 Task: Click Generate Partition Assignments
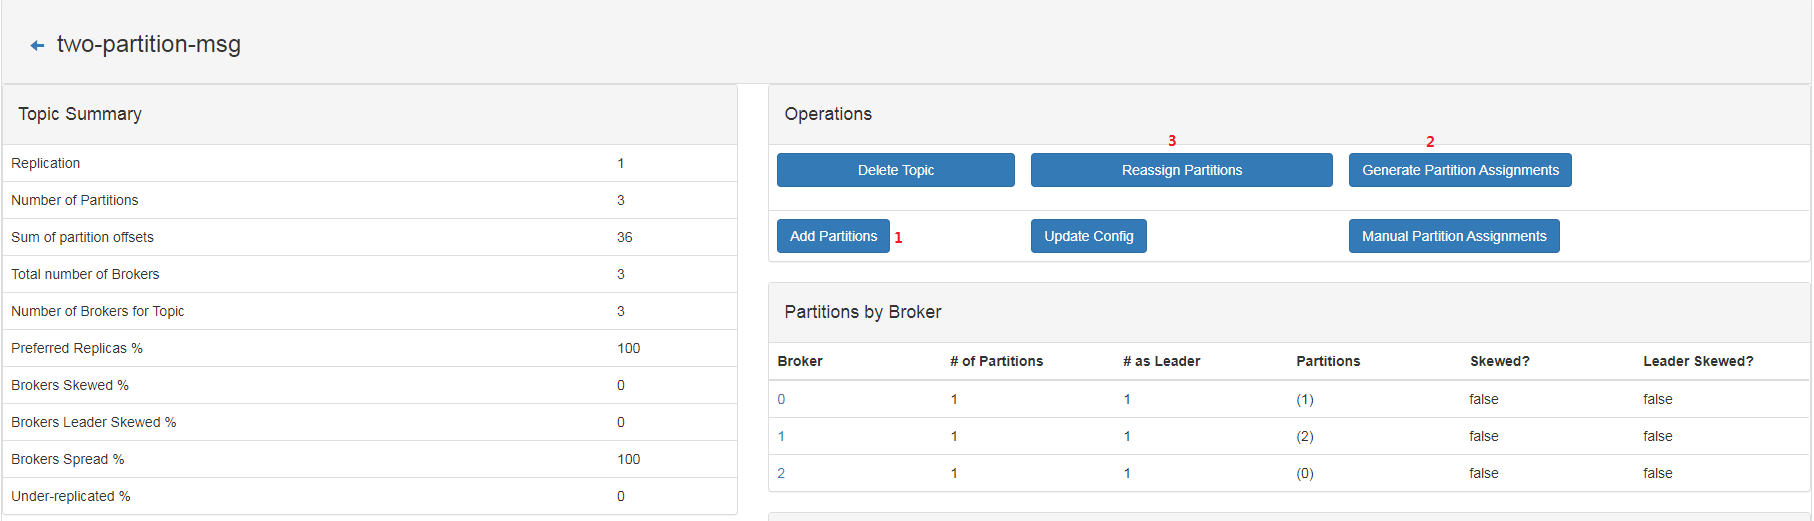(x=1460, y=170)
